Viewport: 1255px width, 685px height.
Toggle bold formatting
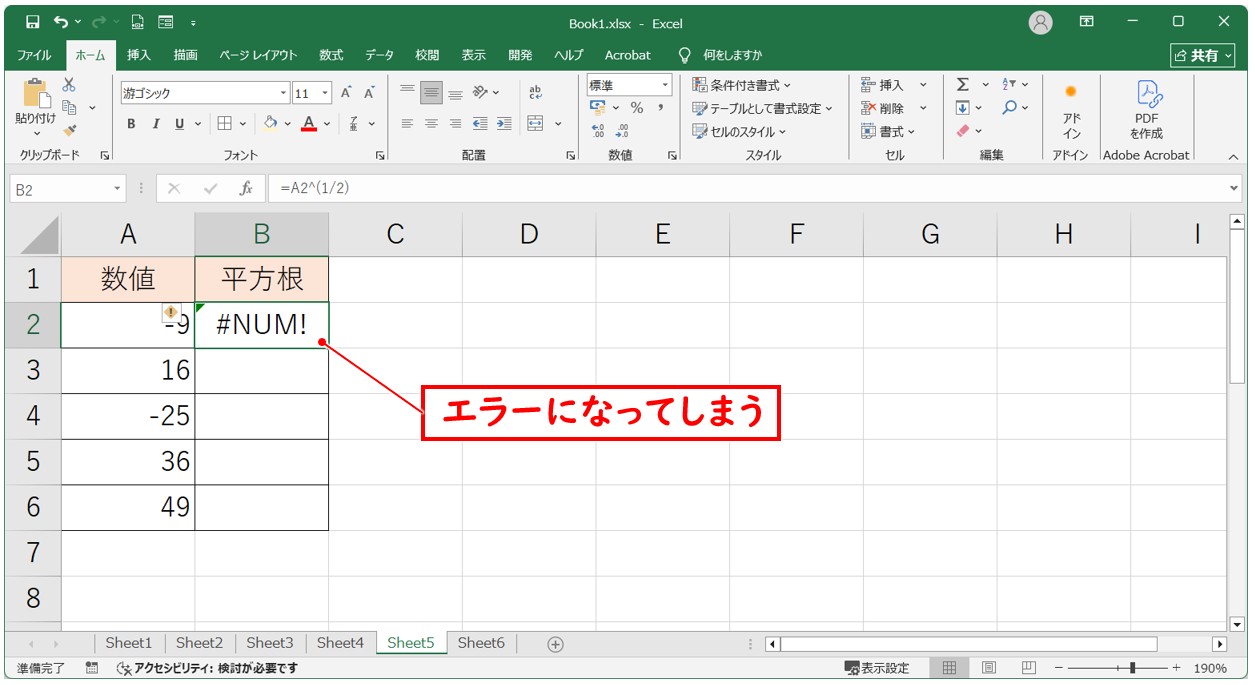point(131,123)
